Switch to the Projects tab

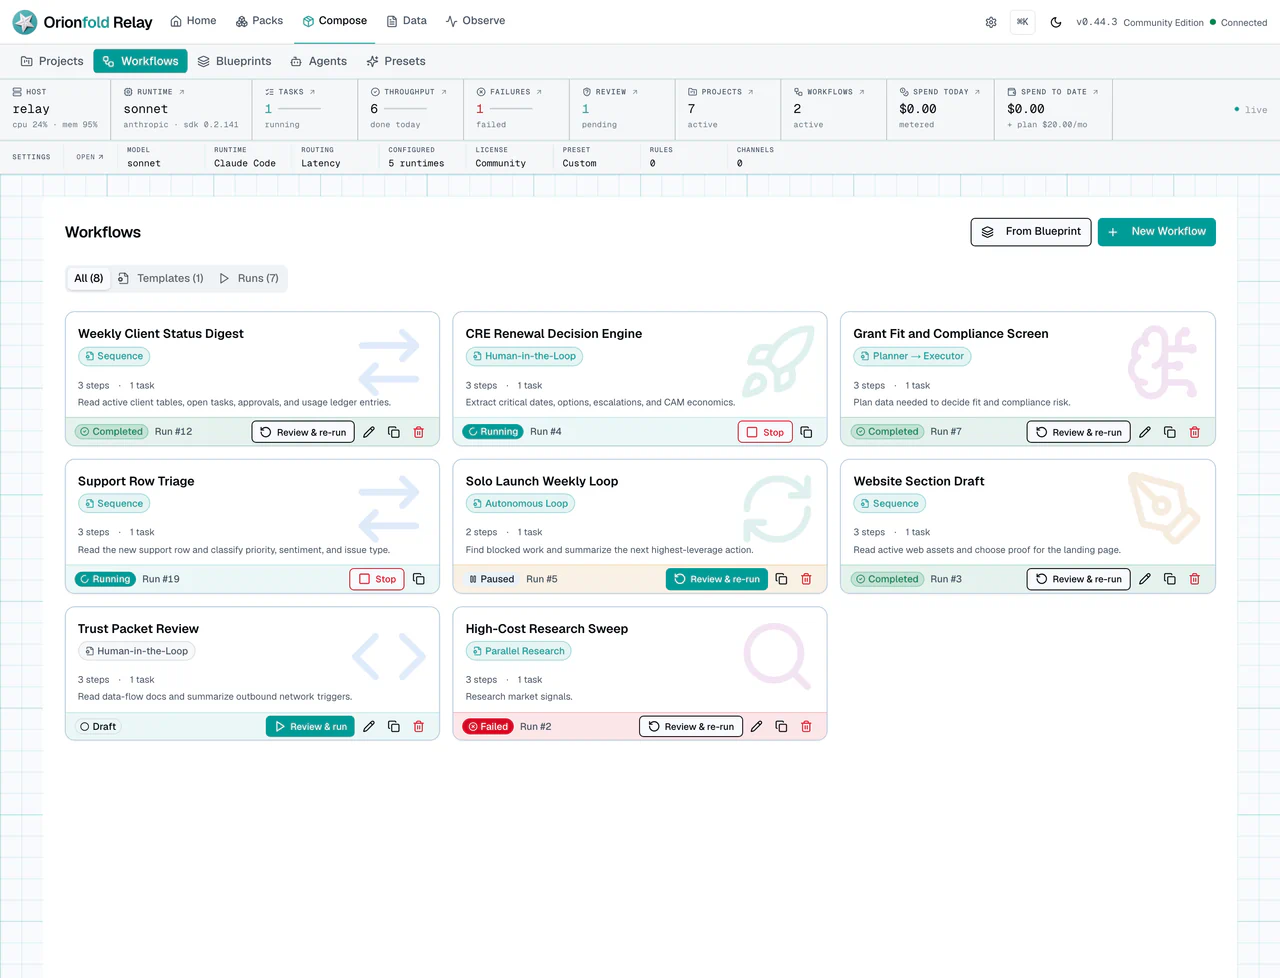(x=52, y=61)
